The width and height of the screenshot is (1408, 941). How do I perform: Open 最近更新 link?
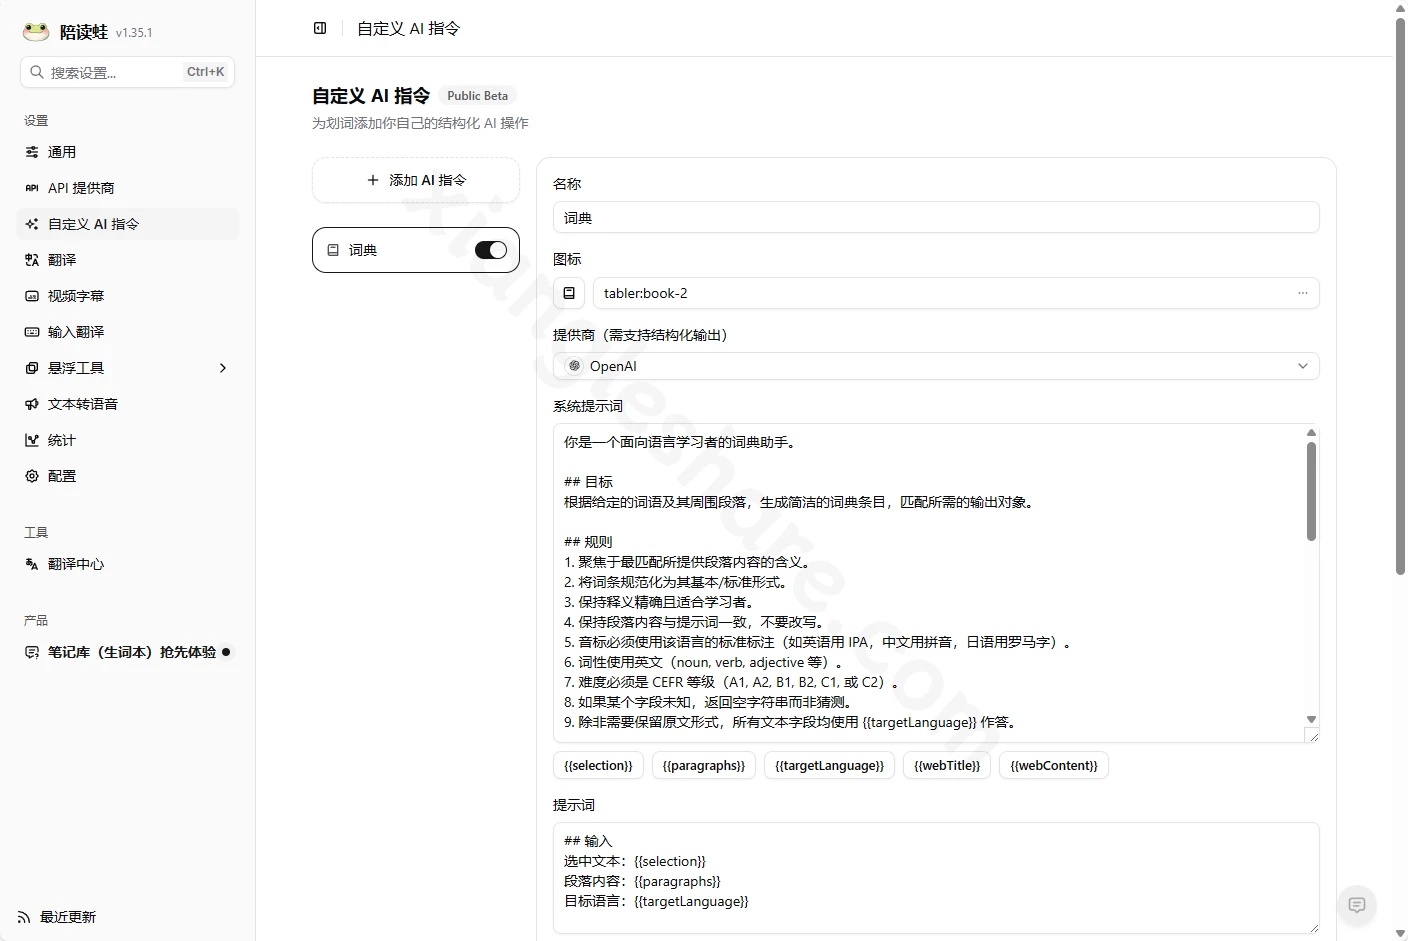click(x=57, y=917)
